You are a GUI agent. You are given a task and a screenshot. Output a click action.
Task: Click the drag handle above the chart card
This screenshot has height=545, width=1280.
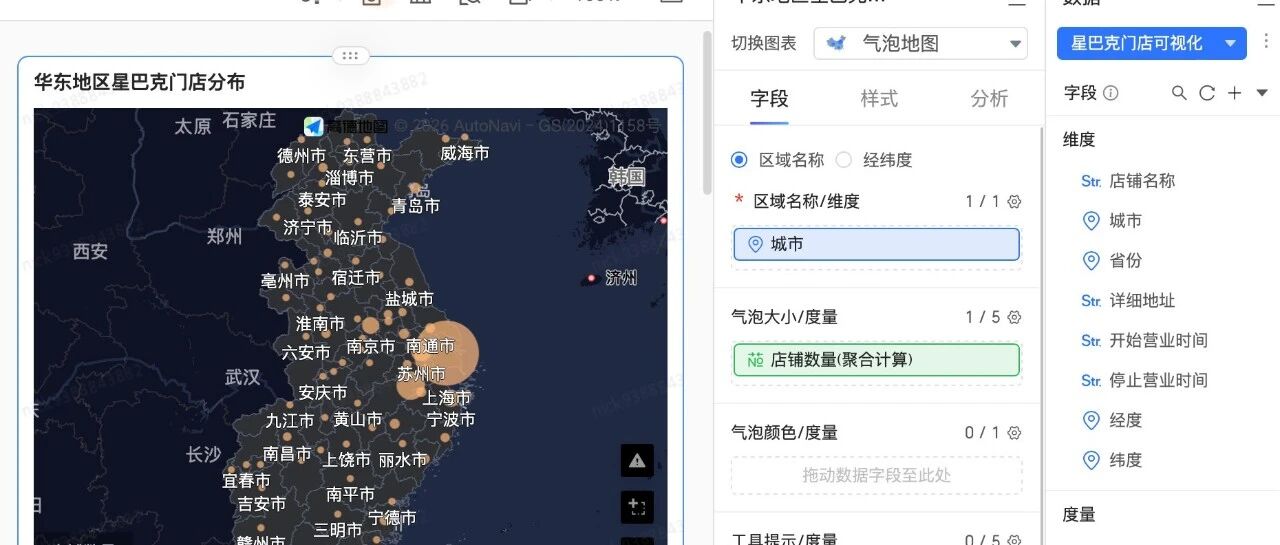(350, 56)
